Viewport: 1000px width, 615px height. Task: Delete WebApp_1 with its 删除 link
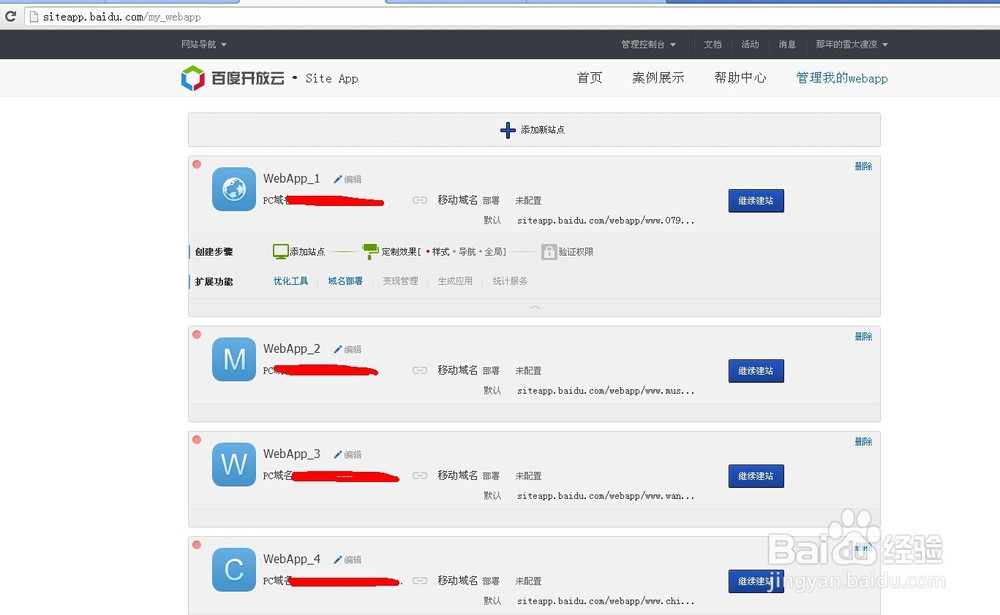[x=864, y=166]
